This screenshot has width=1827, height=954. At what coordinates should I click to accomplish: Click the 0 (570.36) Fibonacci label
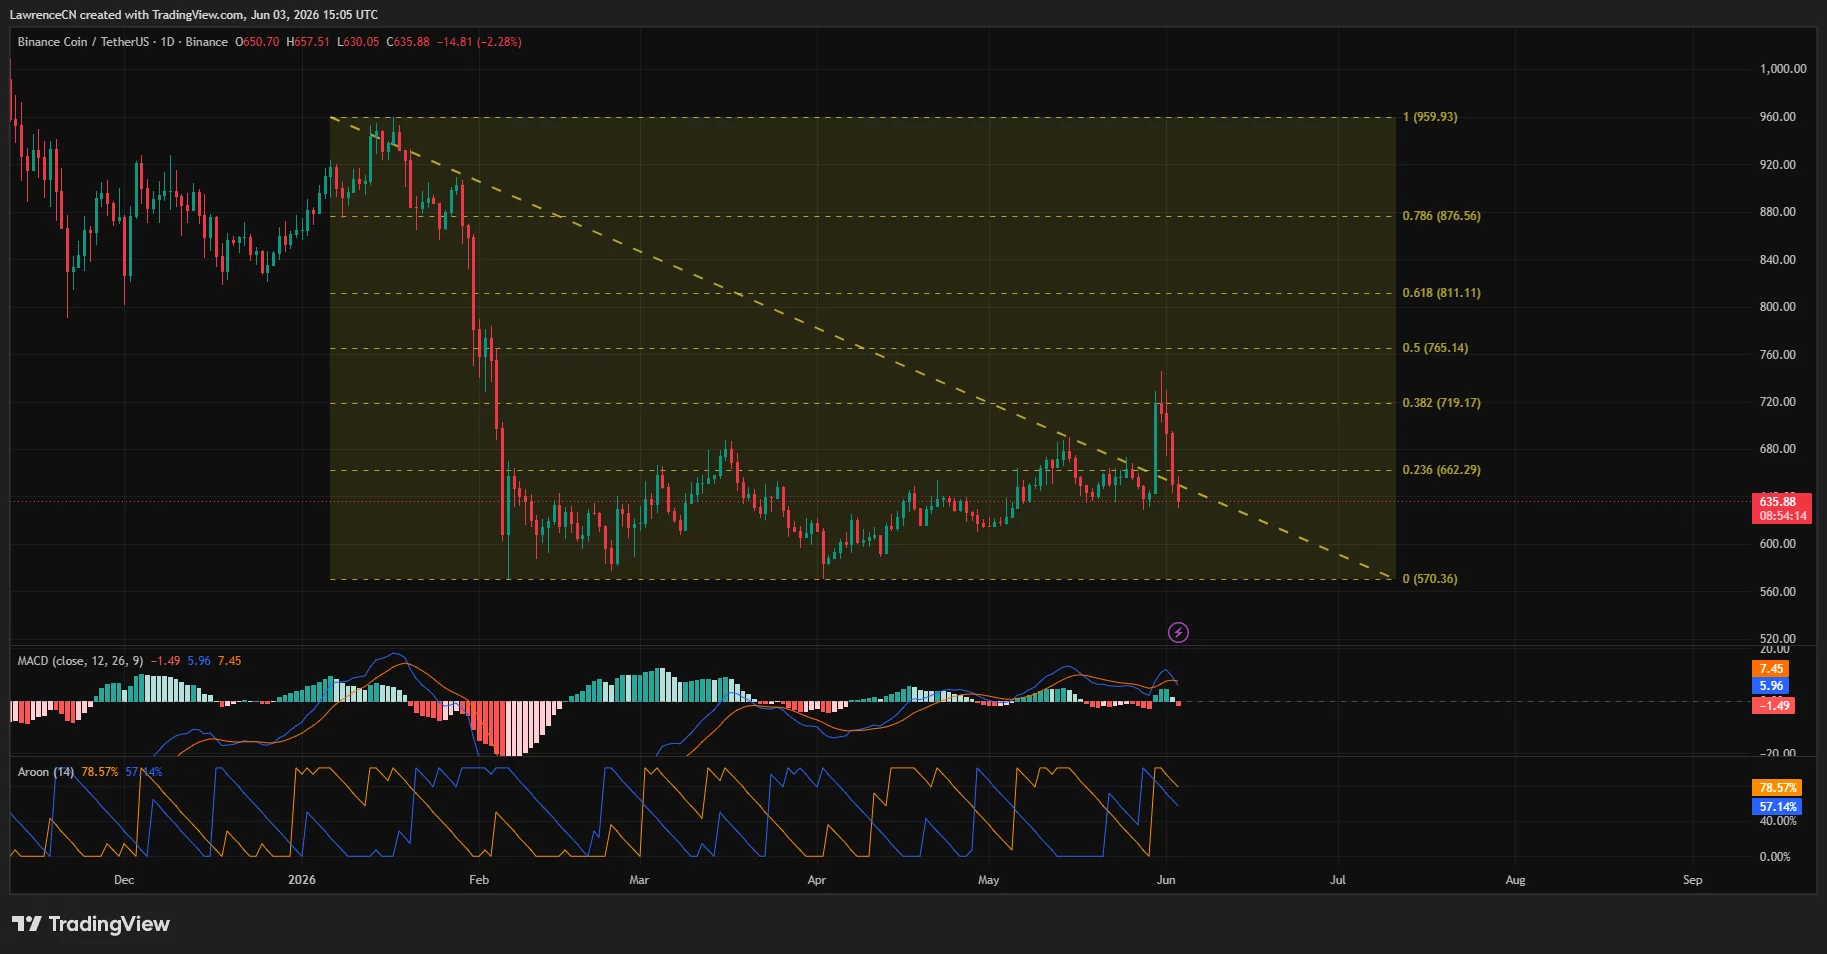1430,579
